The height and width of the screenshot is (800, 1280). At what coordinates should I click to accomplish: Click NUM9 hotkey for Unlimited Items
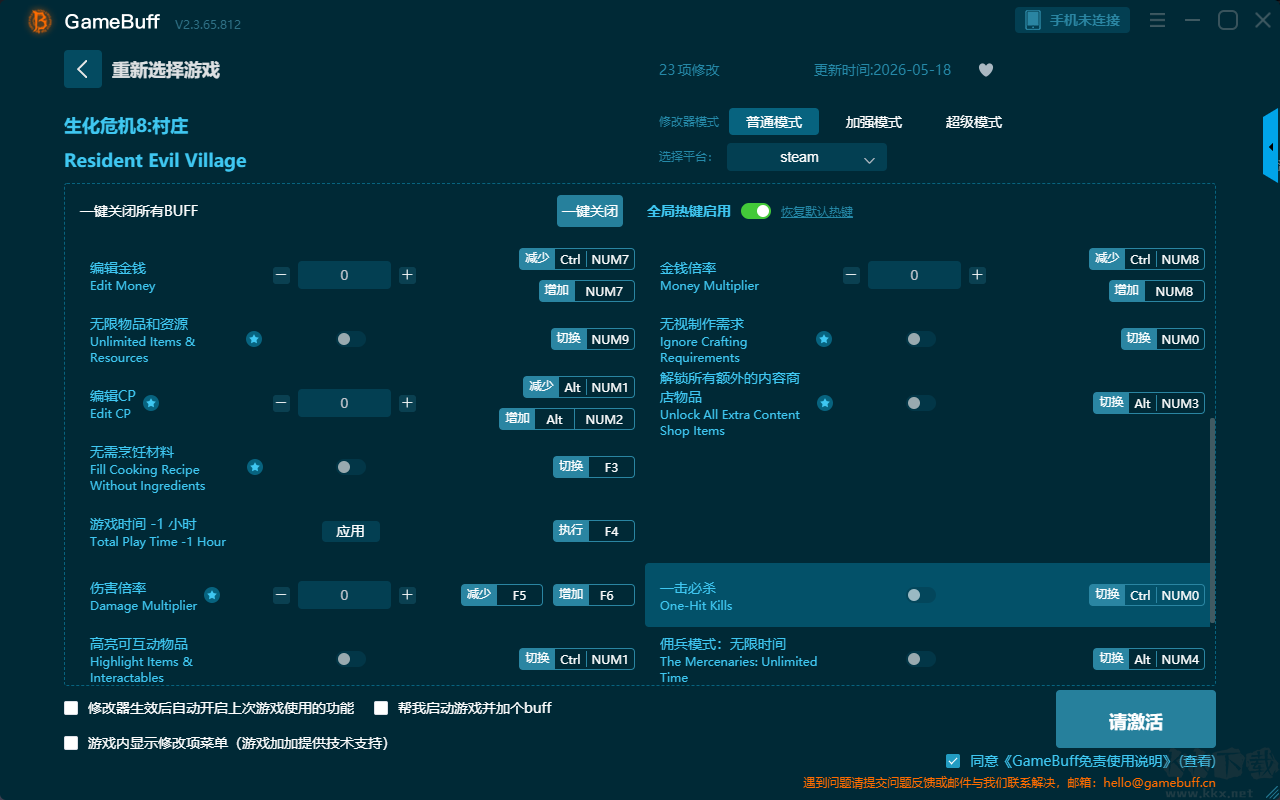(593, 339)
